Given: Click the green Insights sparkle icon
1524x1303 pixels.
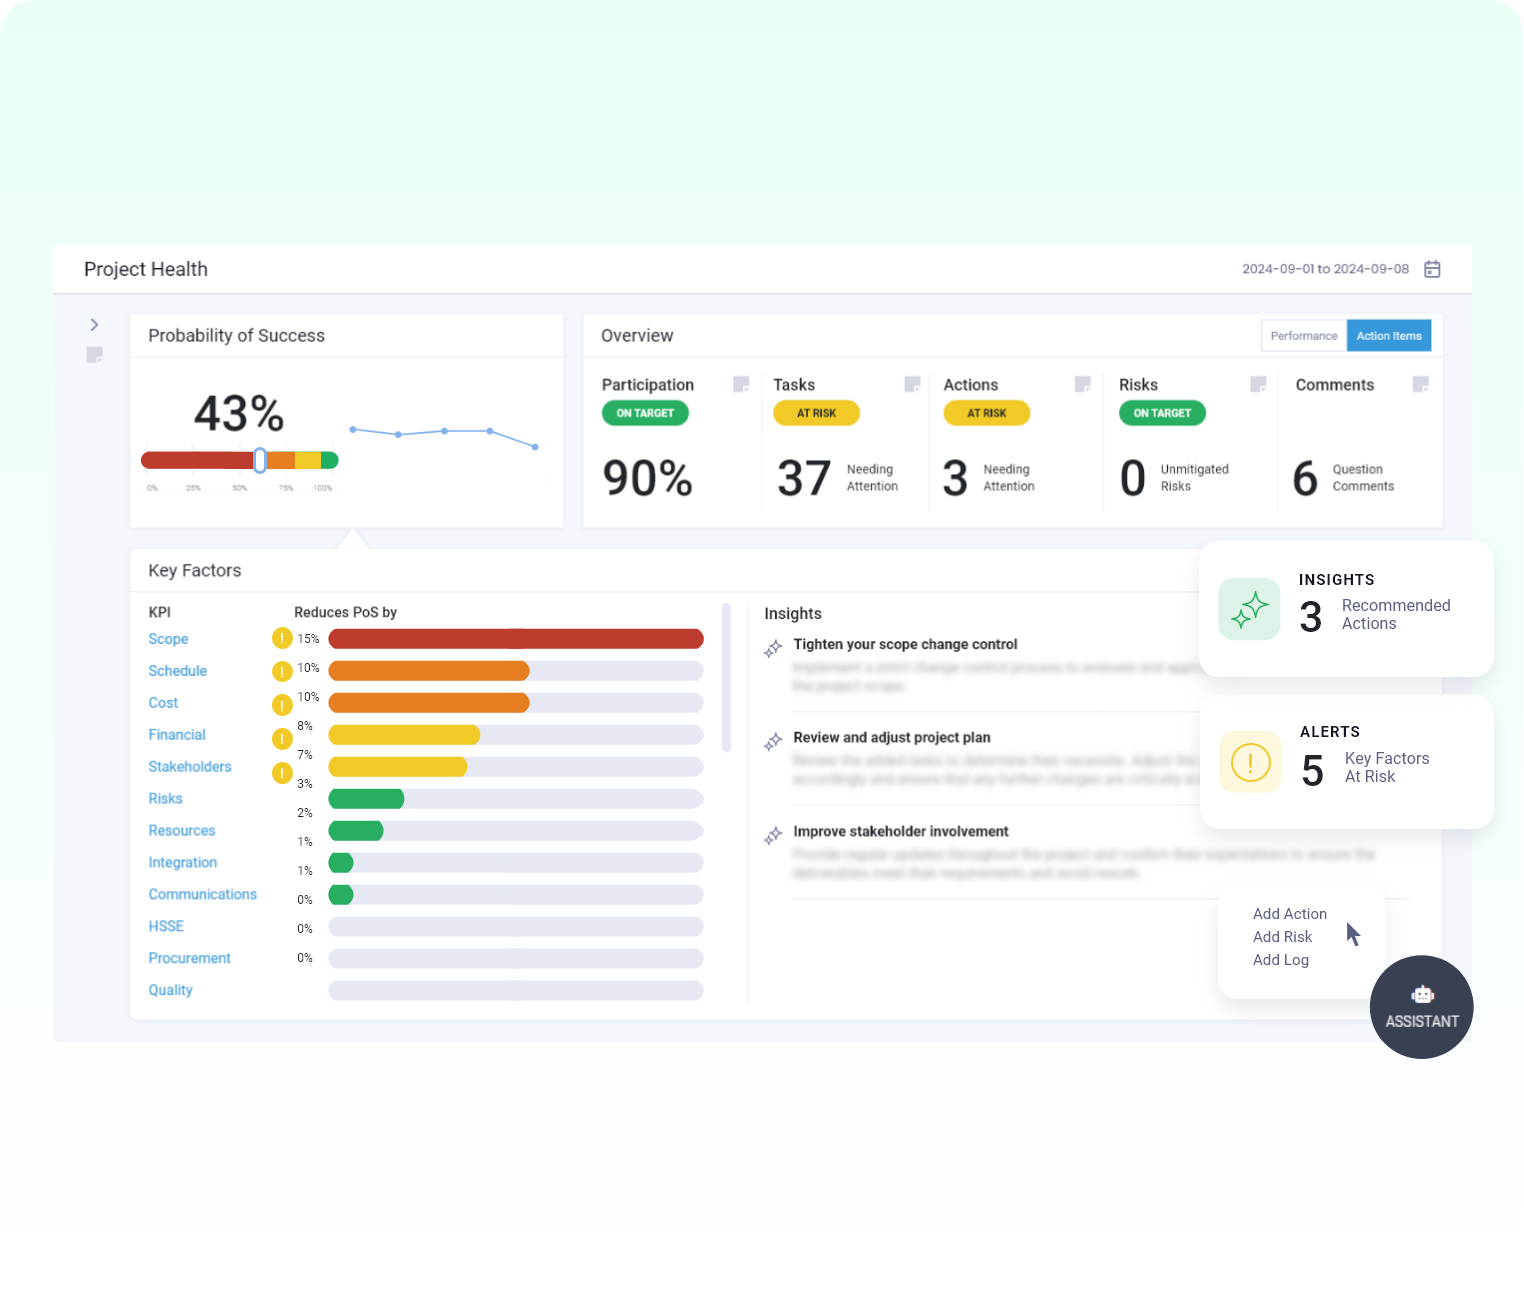Looking at the screenshot, I should (1249, 609).
